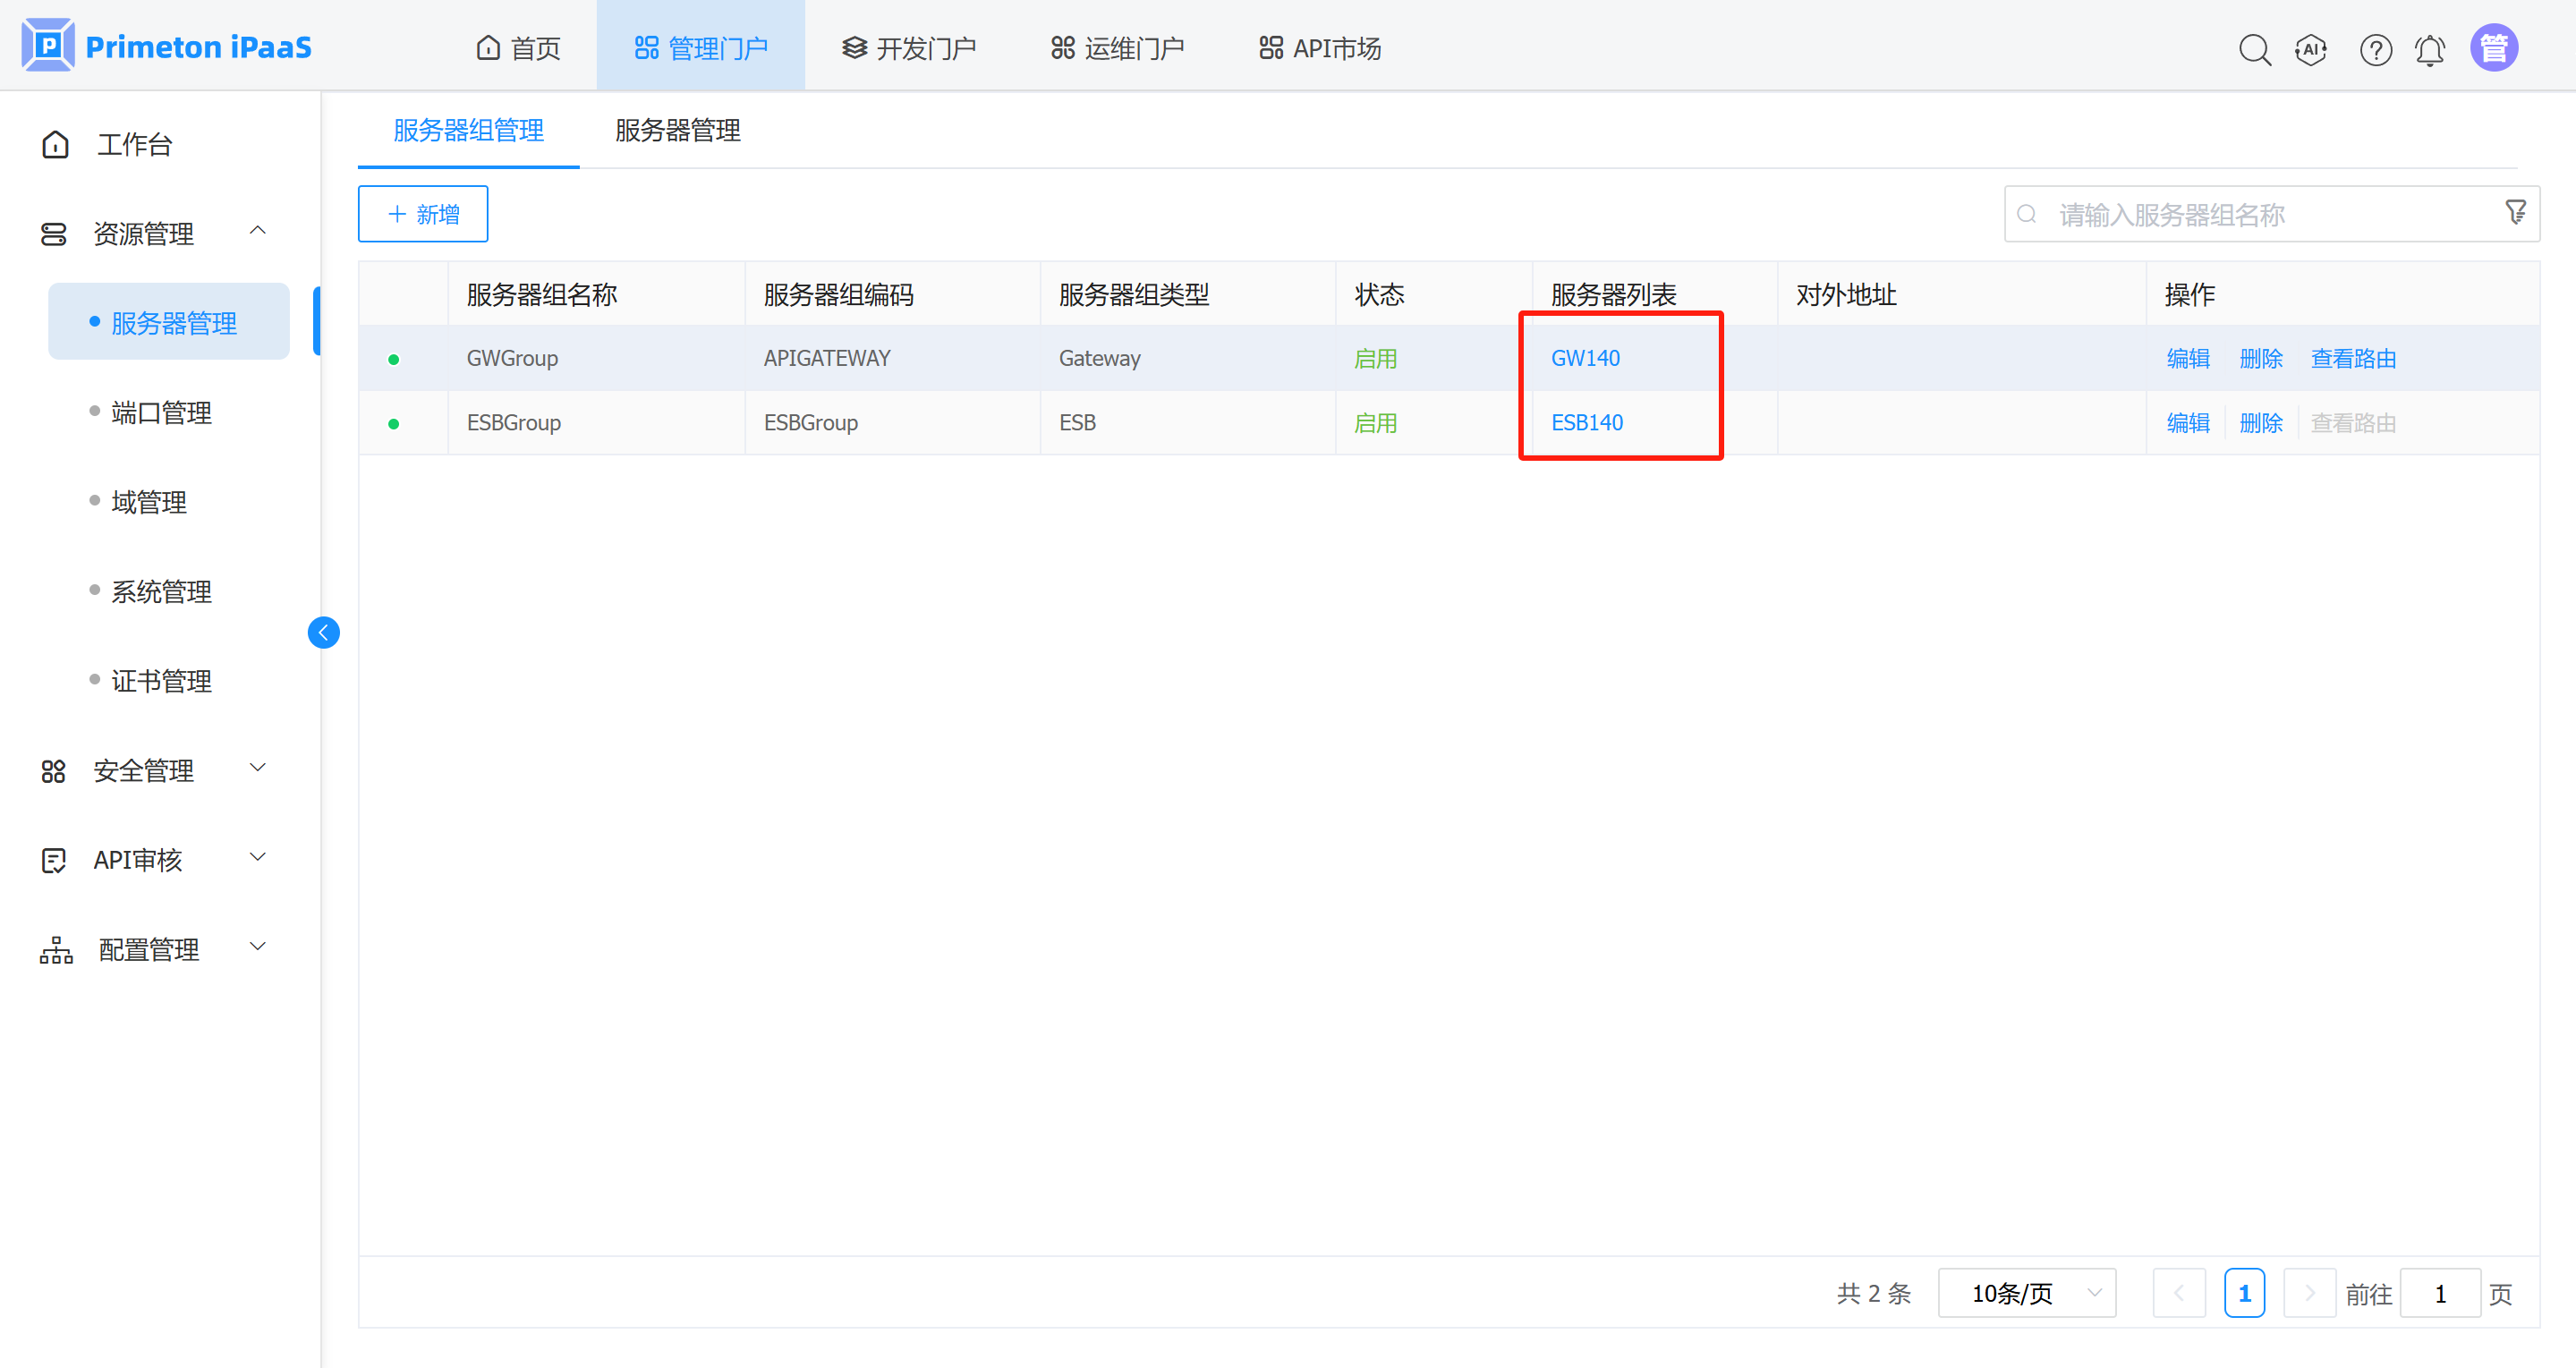The image size is (2576, 1368).
Task: Open the help icon in top bar
Action: pos(2376,48)
